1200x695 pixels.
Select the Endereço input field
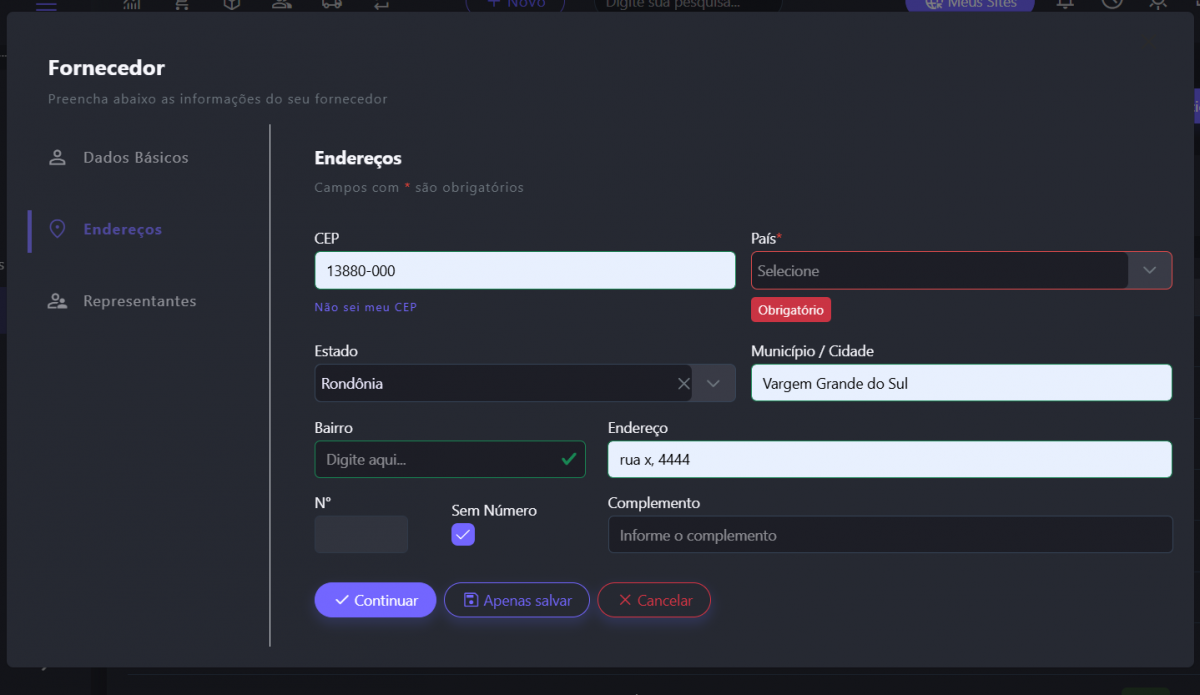889,460
